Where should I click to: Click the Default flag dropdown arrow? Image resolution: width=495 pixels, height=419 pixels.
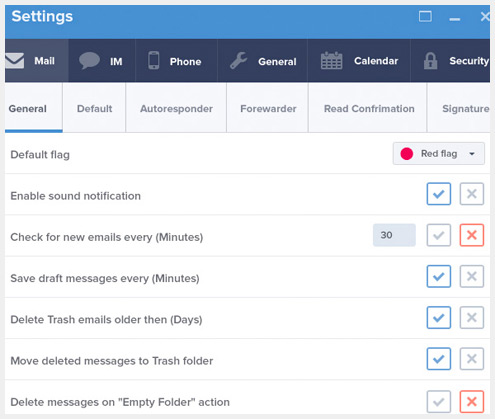tap(472, 154)
